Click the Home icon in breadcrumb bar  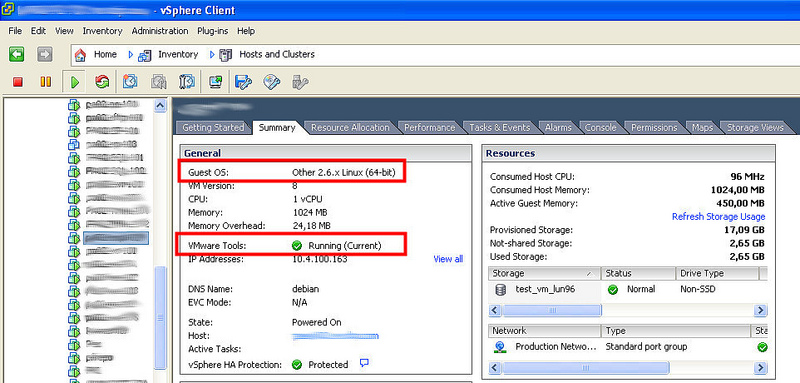pos(80,55)
